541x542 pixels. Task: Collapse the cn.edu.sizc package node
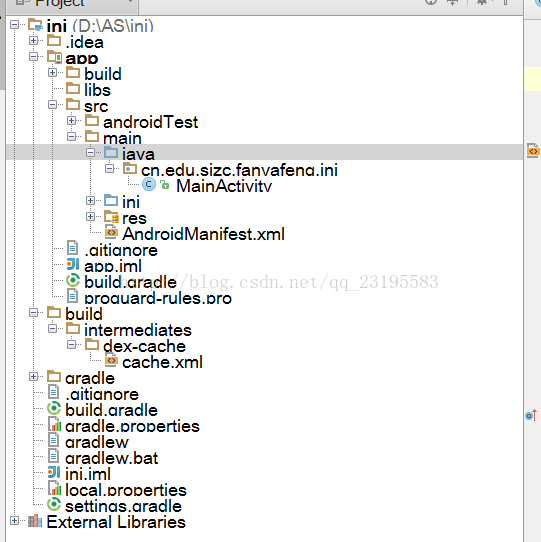(110, 169)
